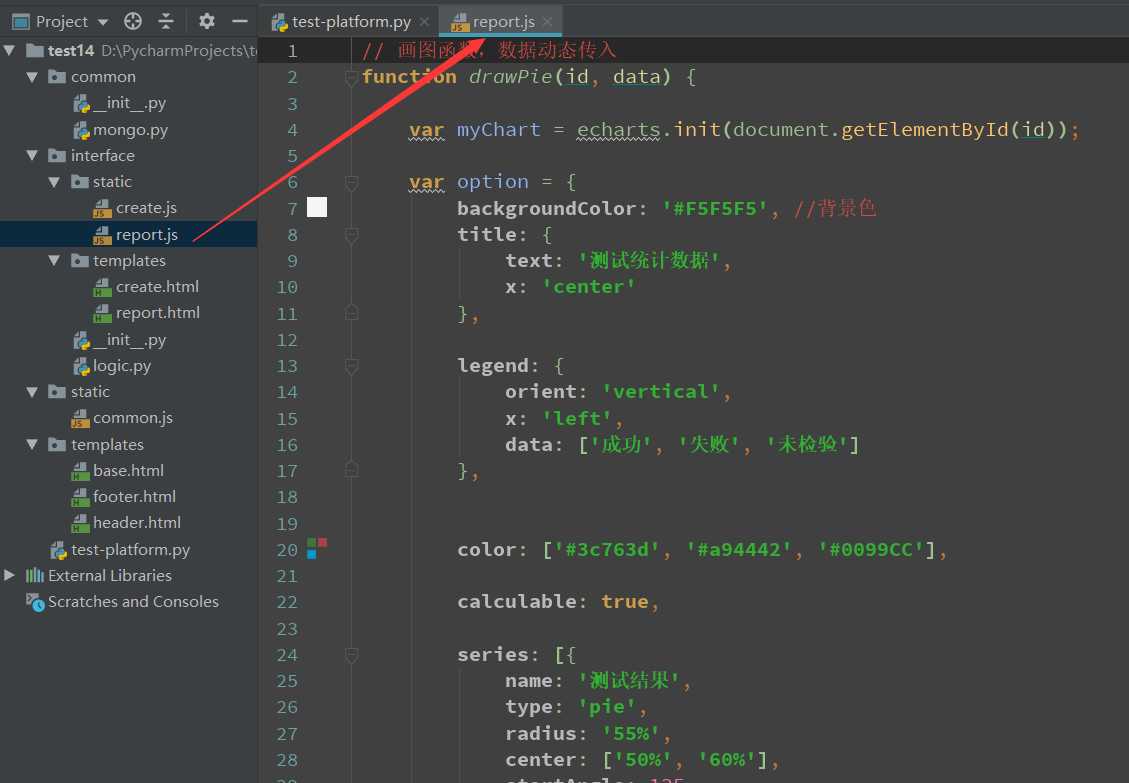Click the report.js tab file icon
Screen dimensions: 1129x783
coord(459,23)
